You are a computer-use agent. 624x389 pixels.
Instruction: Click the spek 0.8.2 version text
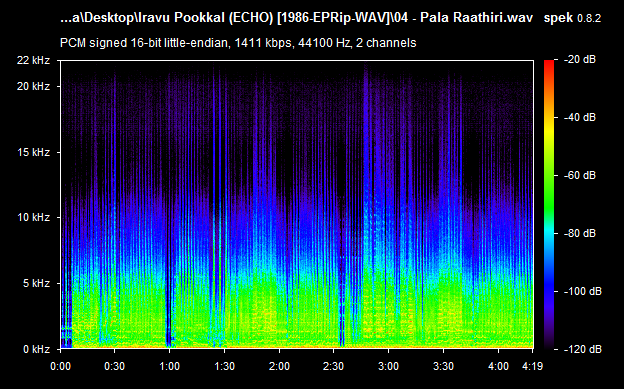pos(572,18)
